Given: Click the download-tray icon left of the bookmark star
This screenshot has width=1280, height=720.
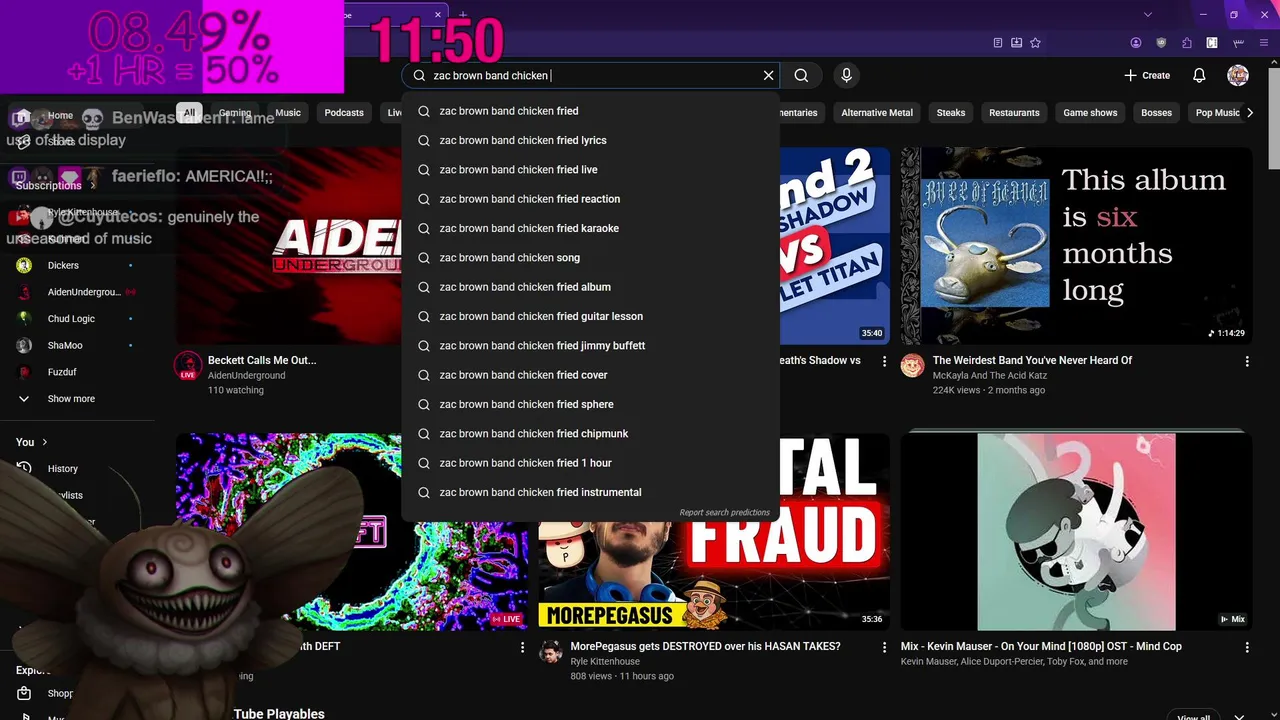Looking at the screenshot, I should [1017, 43].
